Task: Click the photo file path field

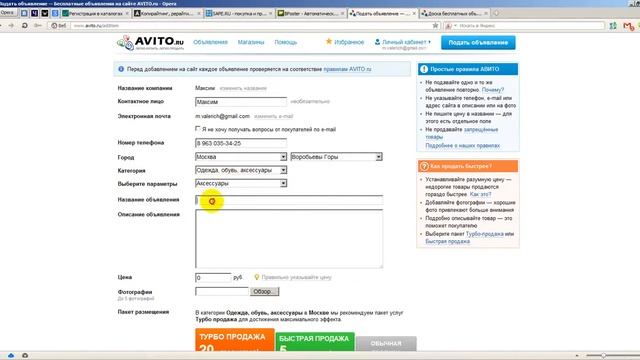Action: coord(222,291)
